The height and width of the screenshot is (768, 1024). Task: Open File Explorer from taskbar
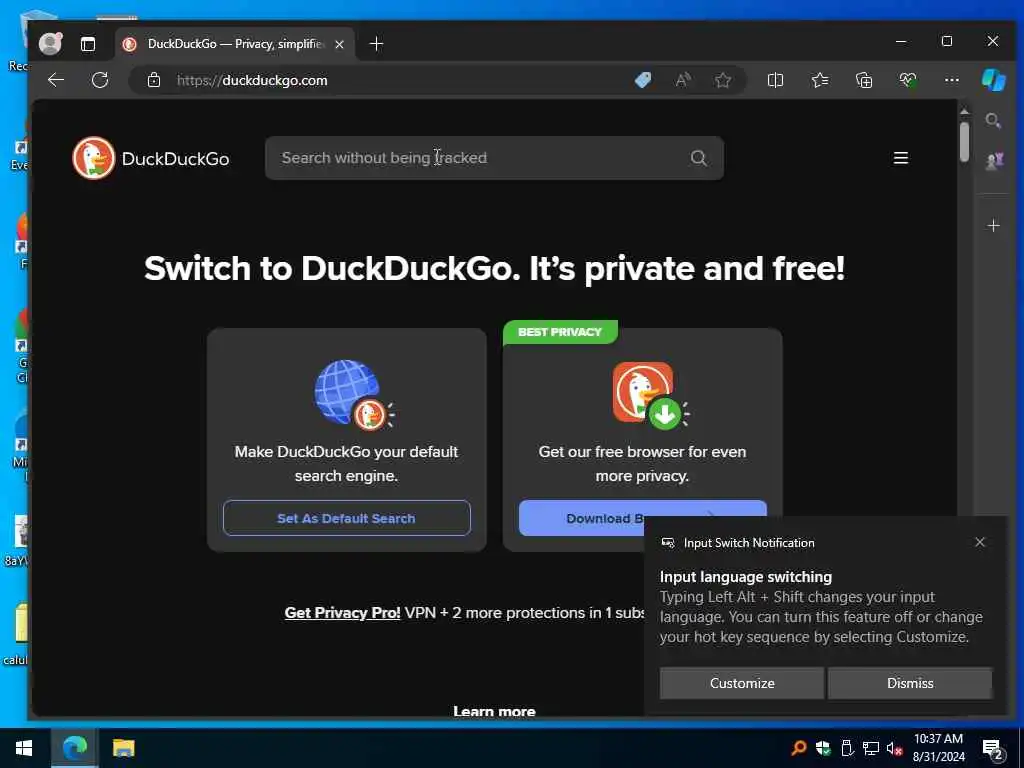[123, 748]
